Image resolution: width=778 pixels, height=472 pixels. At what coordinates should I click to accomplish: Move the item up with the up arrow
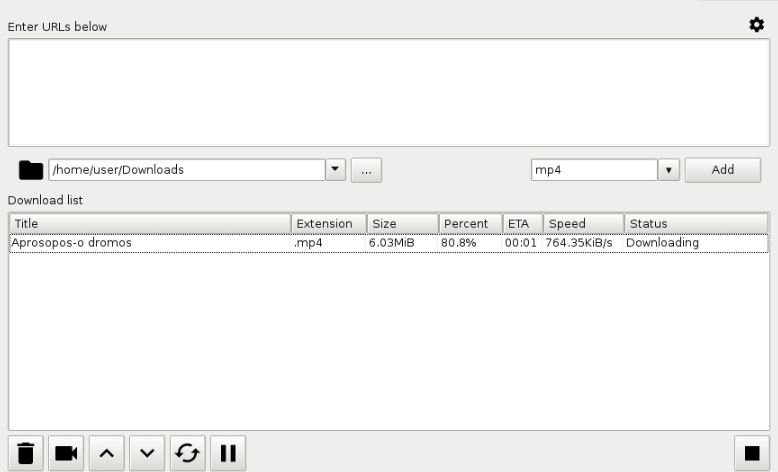(x=107, y=453)
